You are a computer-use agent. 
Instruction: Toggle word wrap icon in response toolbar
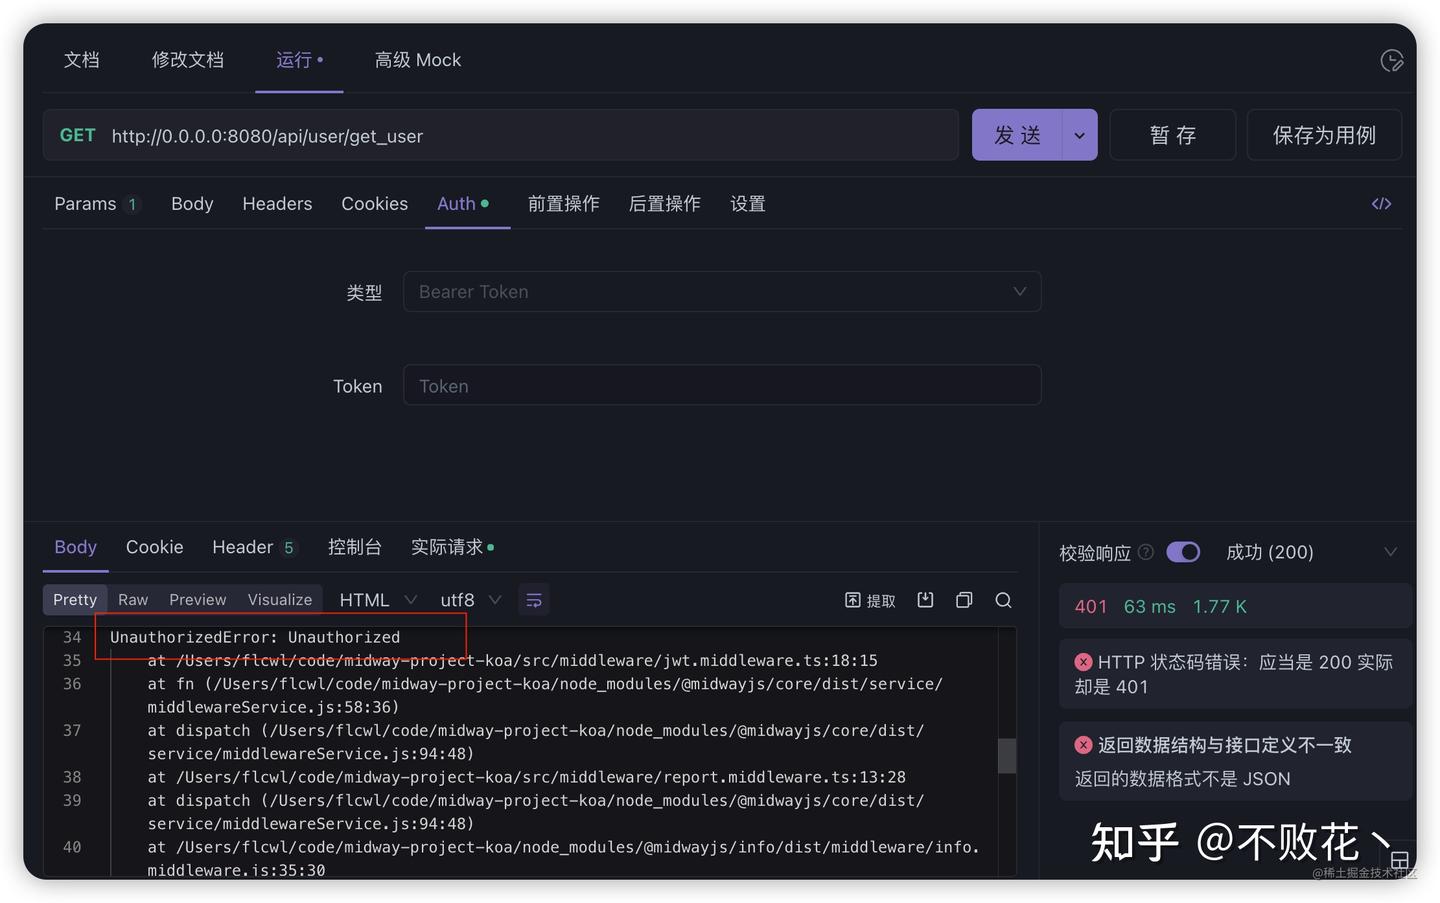point(534,600)
